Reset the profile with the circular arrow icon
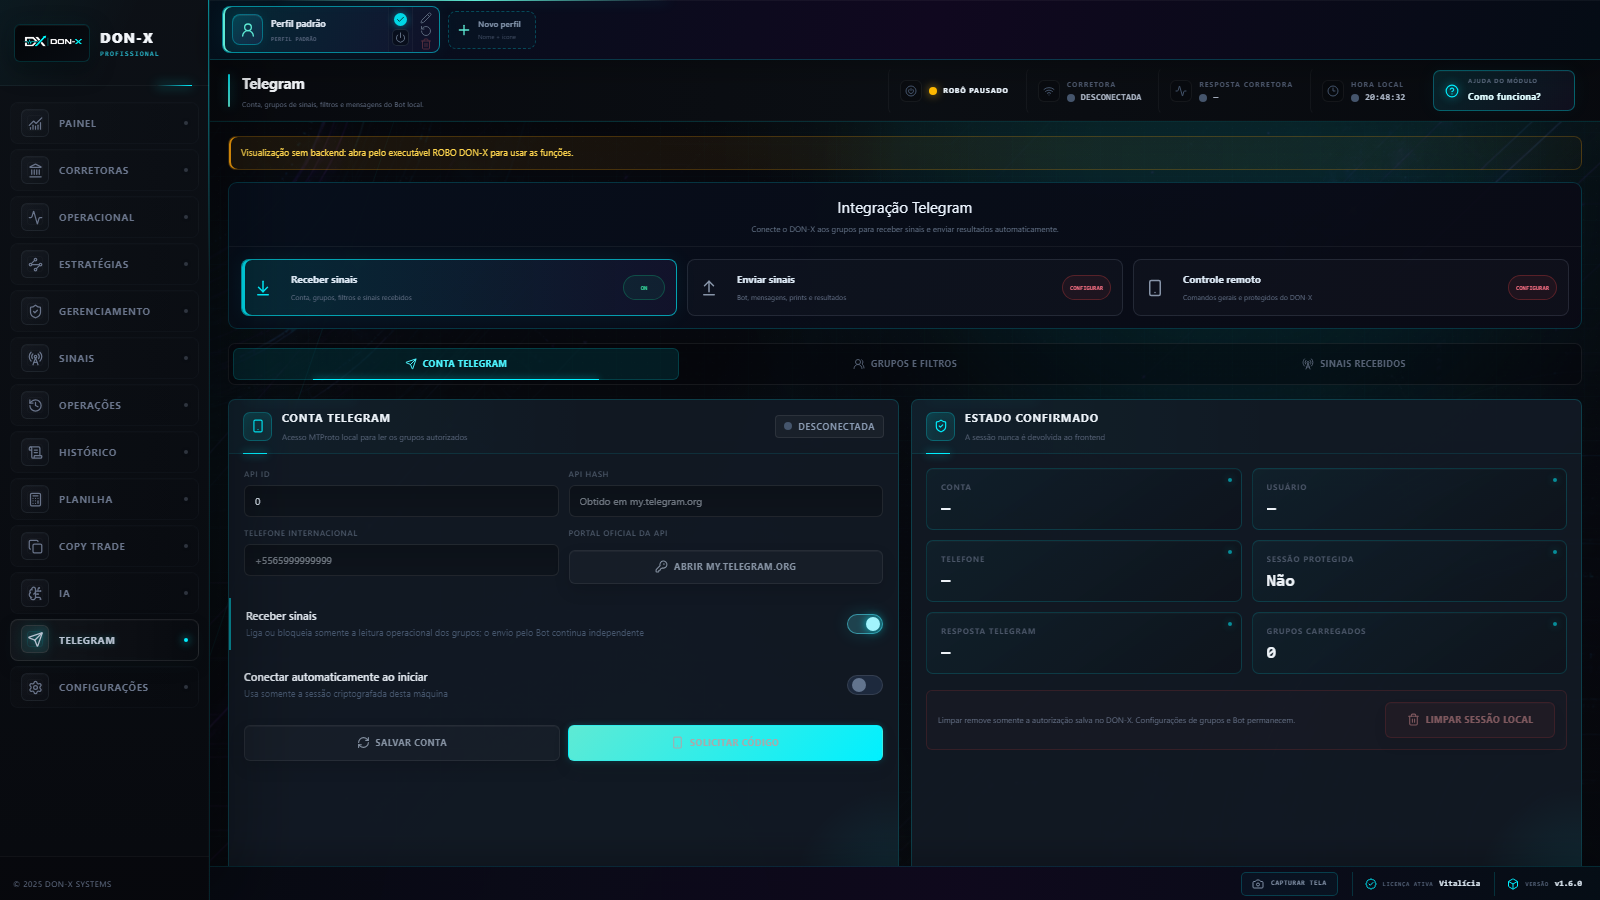1600x900 pixels. [426, 30]
